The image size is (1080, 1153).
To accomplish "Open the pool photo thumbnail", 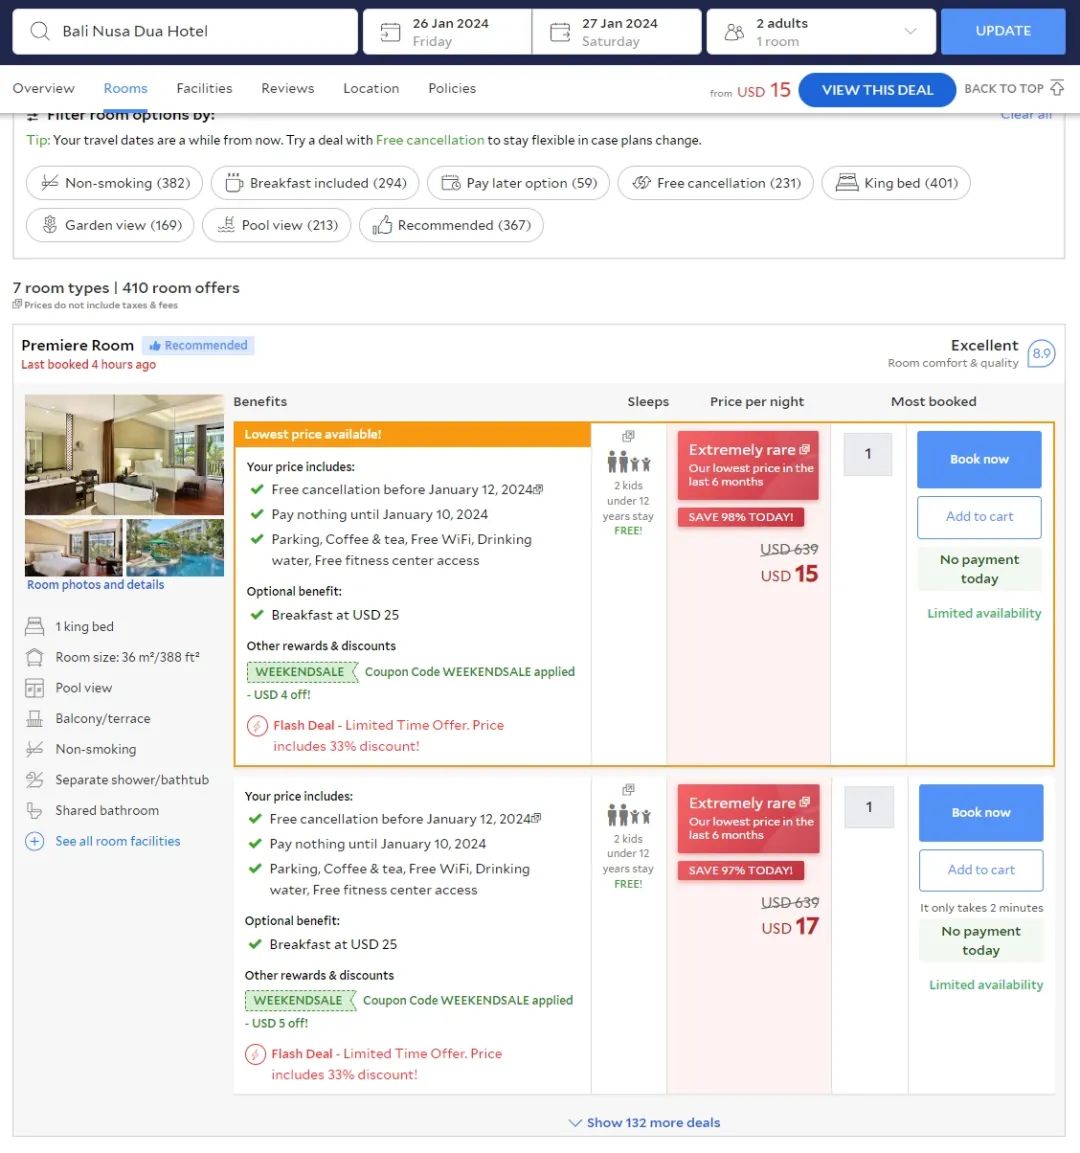I will pos(175,547).
